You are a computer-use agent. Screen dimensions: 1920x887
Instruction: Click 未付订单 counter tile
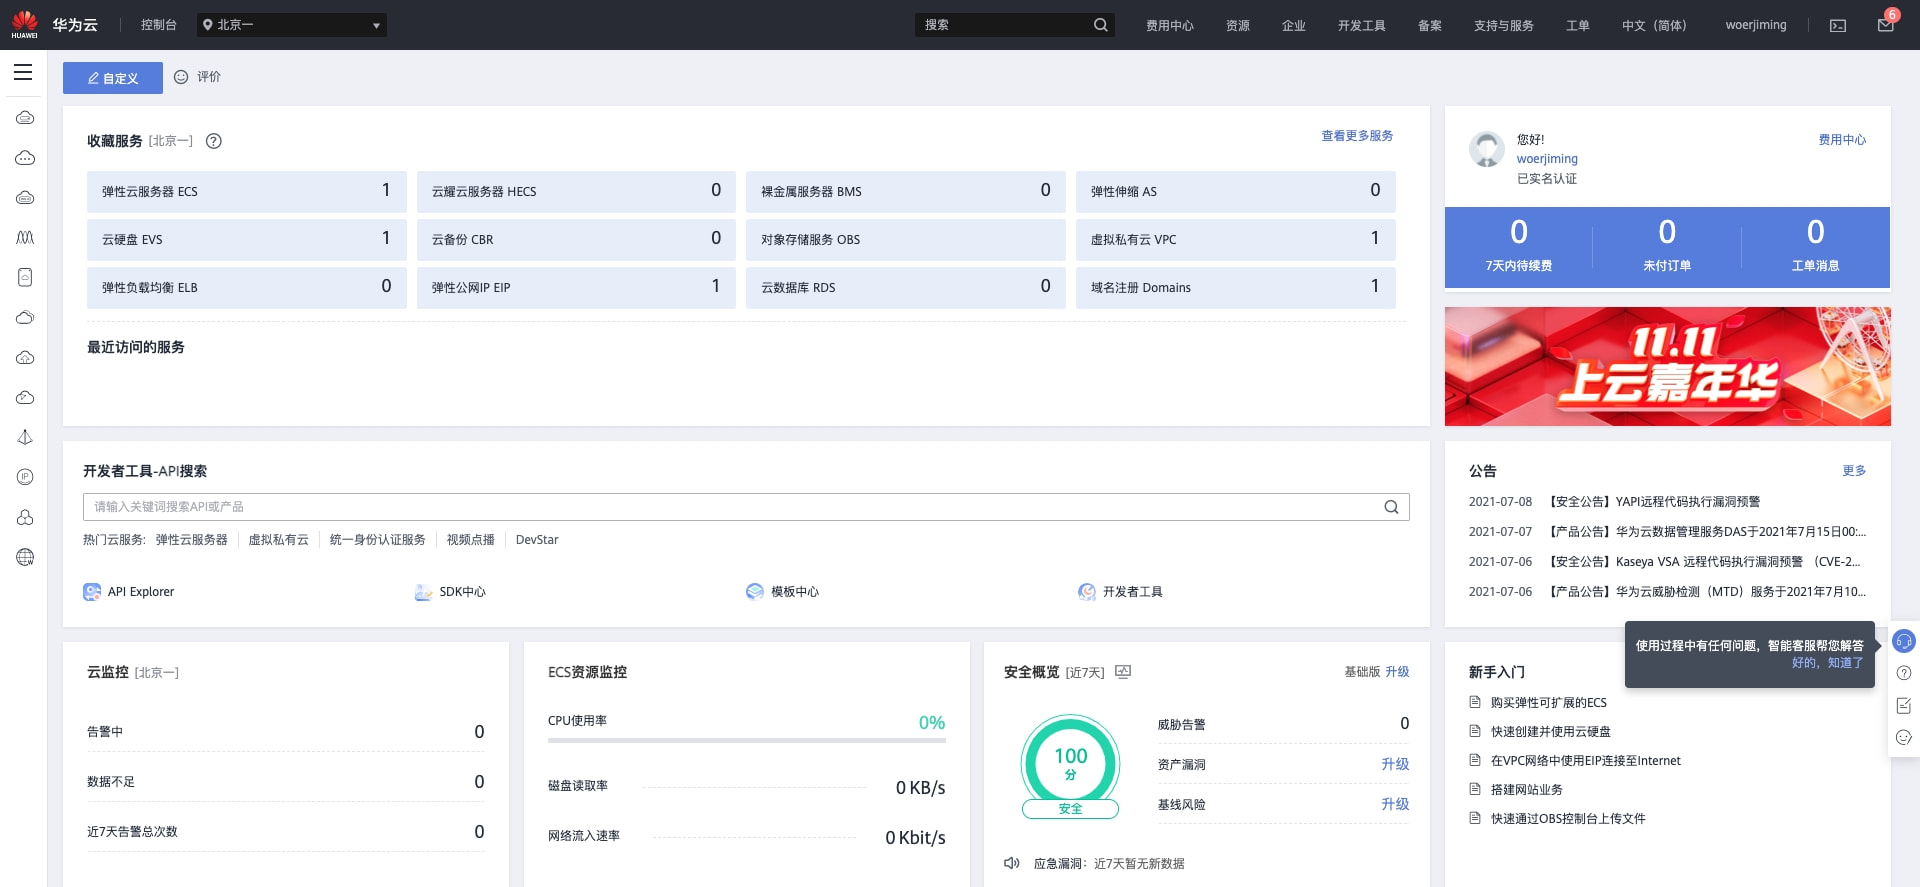[1667, 247]
